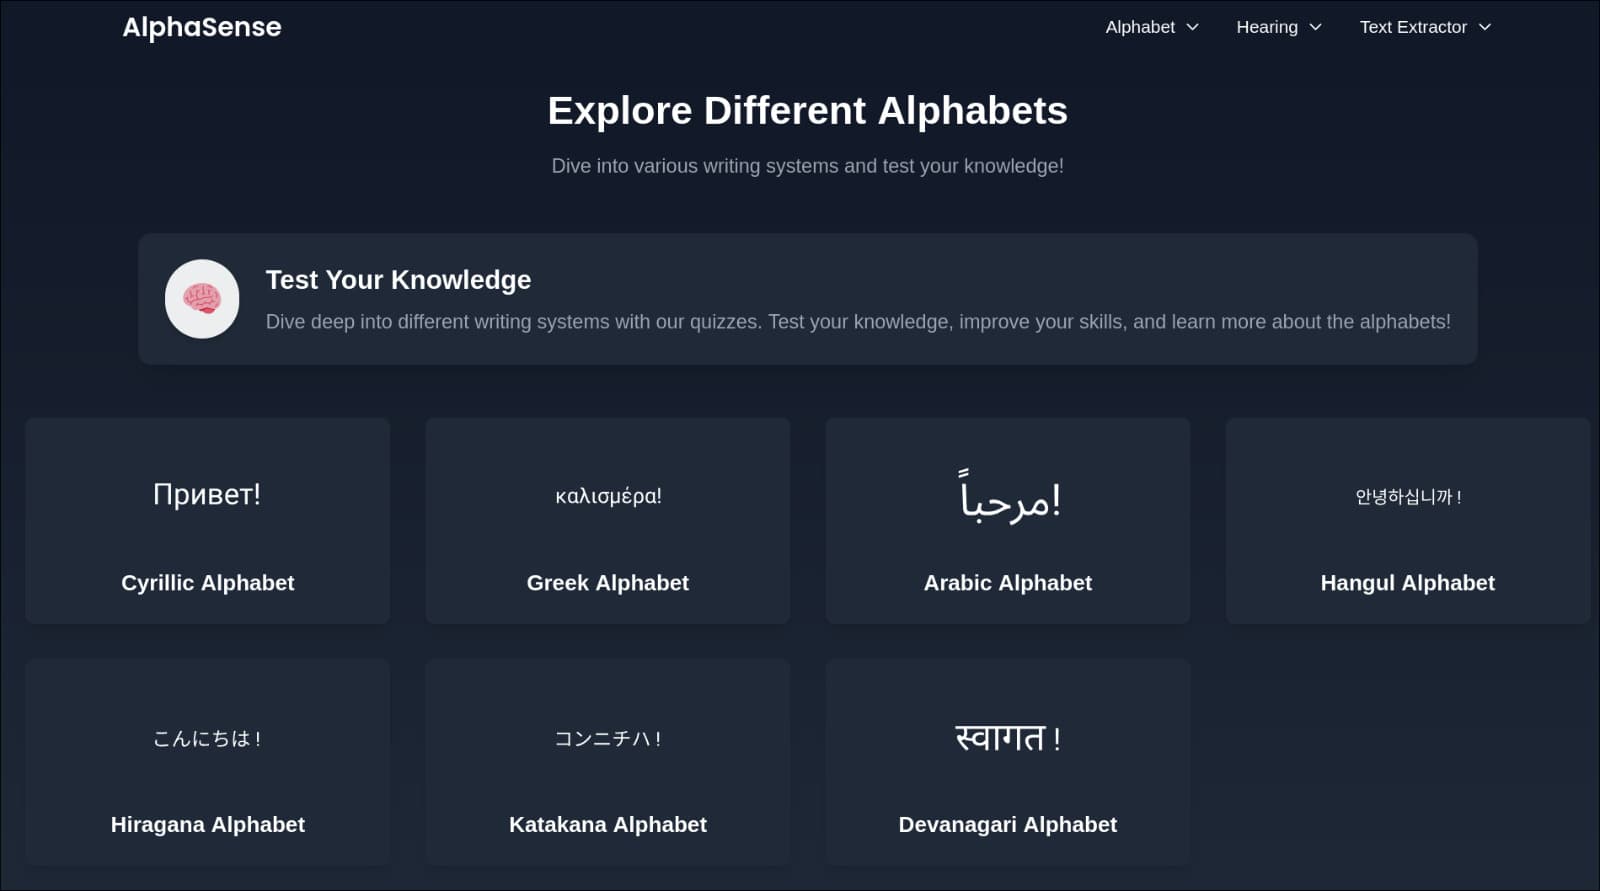This screenshot has height=891, width=1600.
Task: Open the Hangul Alphabet card
Action: pyautogui.click(x=1408, y=521)
